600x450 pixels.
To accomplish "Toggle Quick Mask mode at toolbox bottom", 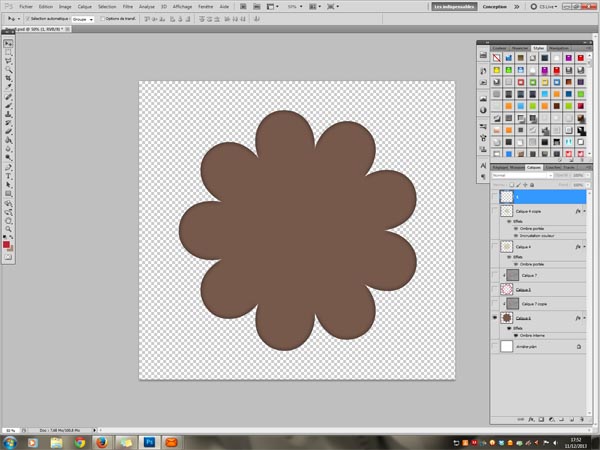I will pyautogui.click(x=8, y=257).
